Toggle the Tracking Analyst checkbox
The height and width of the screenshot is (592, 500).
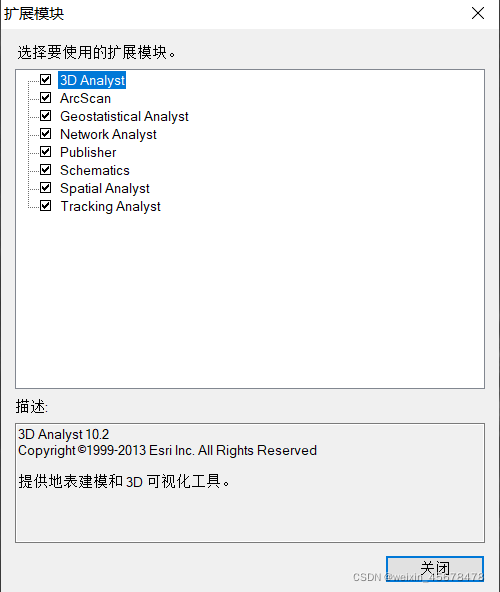click(x=45, y=206)
